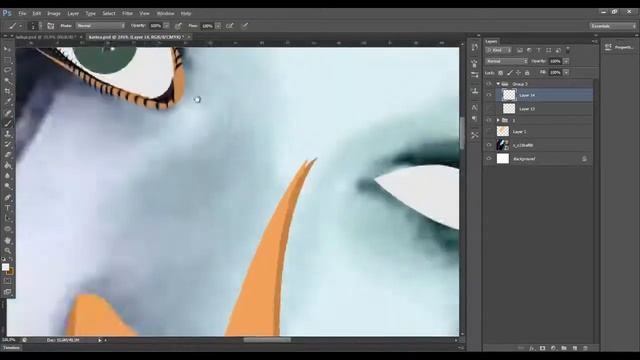Select the Lasso tool

pyautogui.click(x=7, y=70)
